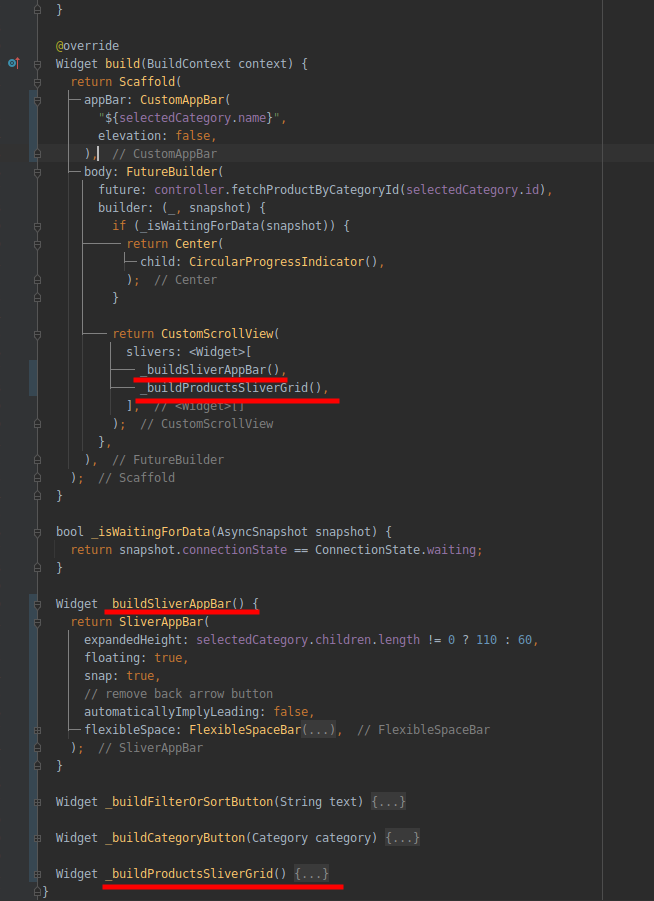Click the 'controller' identifier
Screen dimensions: 654x901
tap(189, 190)
